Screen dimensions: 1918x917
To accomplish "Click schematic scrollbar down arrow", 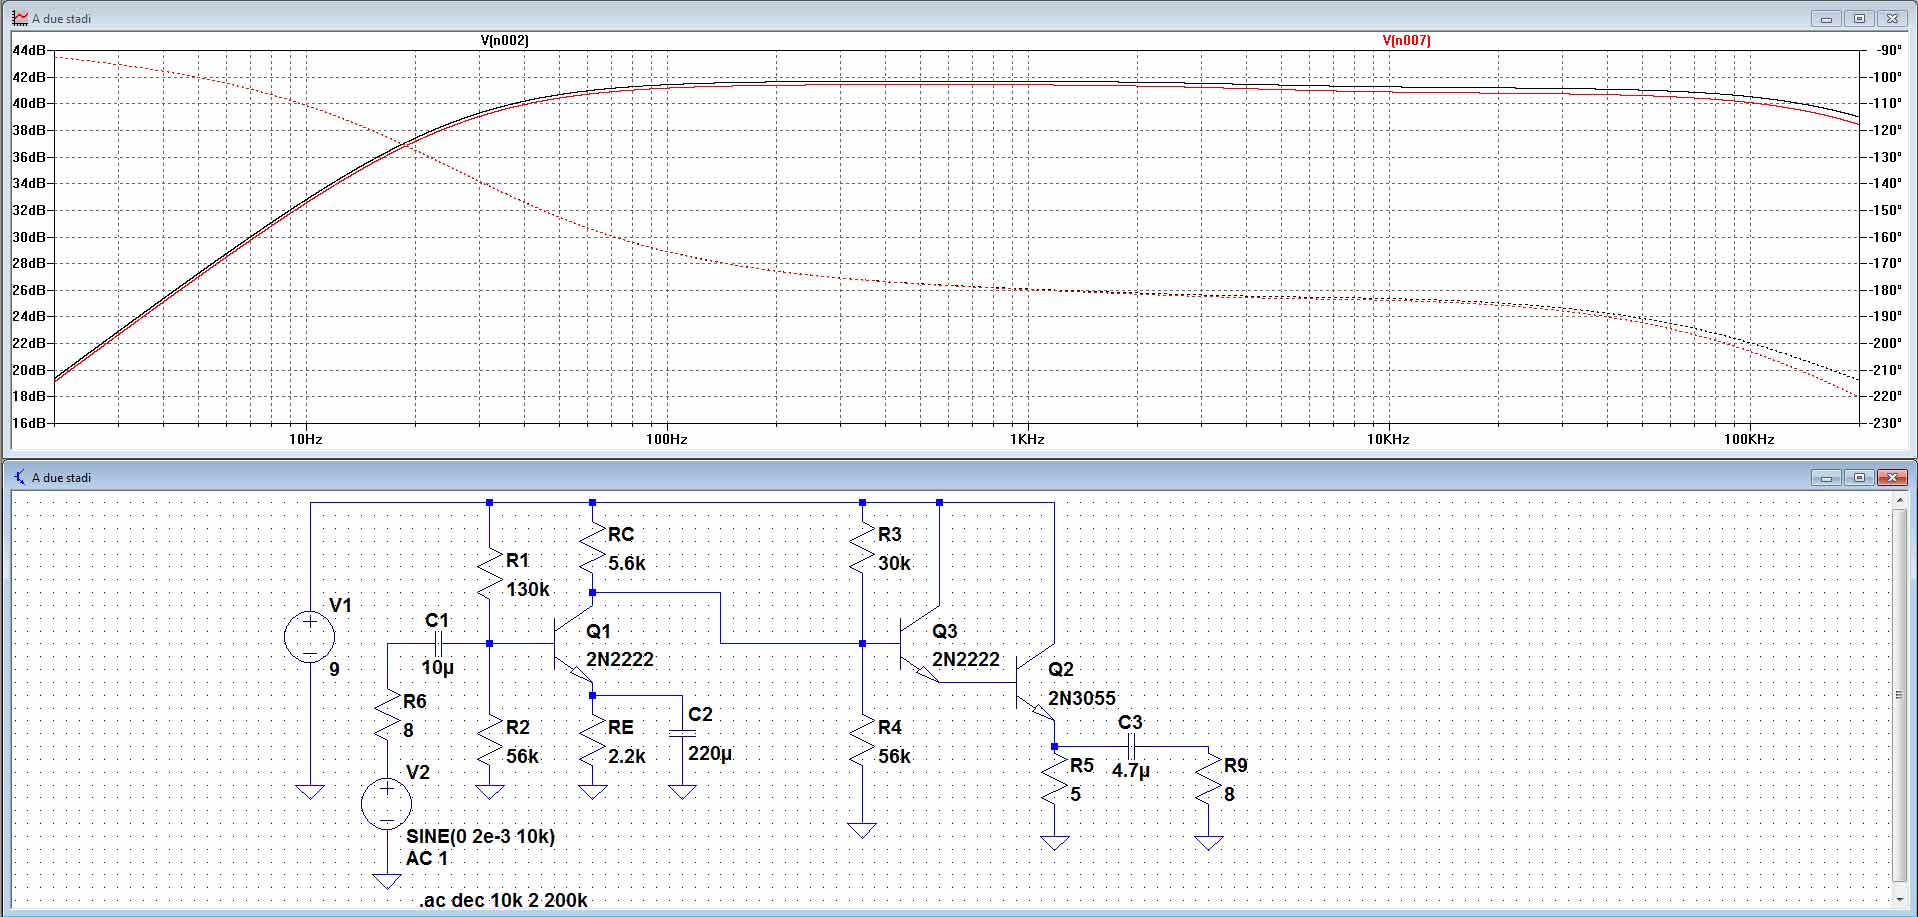I will [1899, 901].
